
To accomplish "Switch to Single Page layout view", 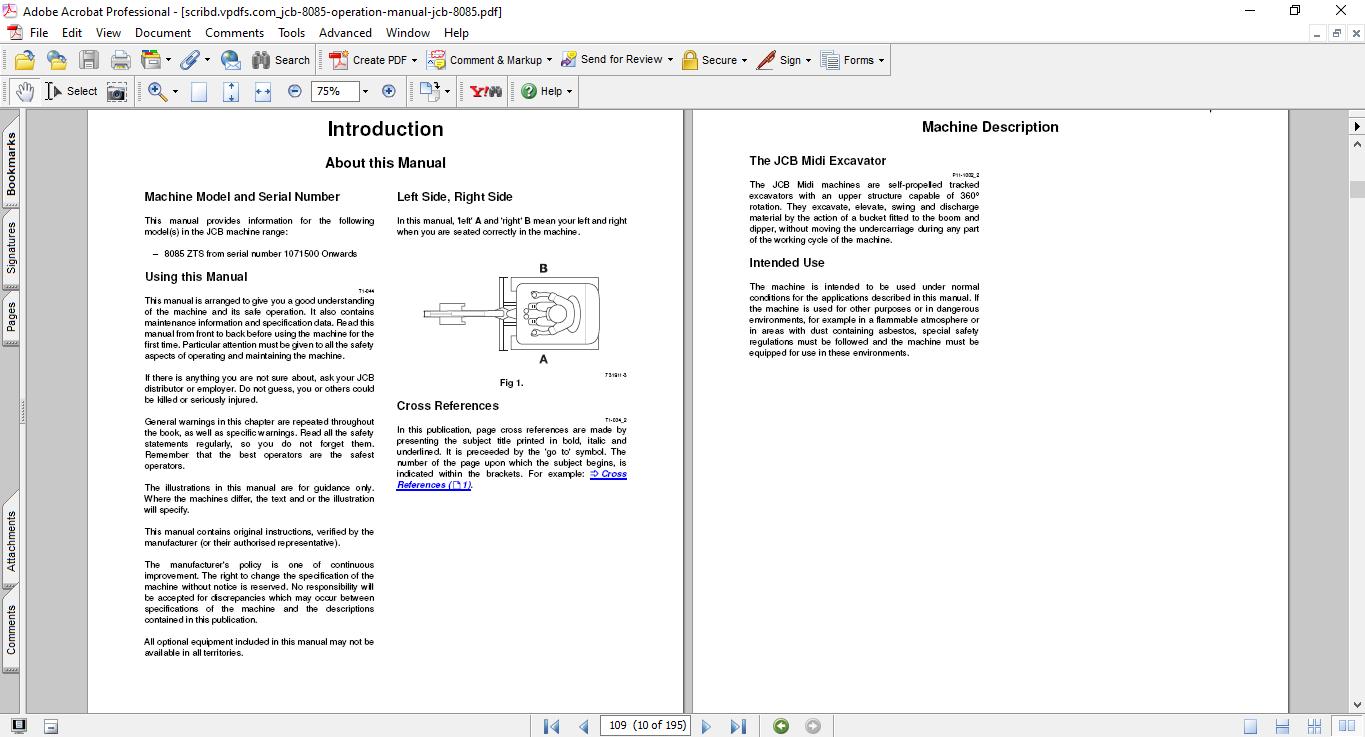I will [1250, 726].
